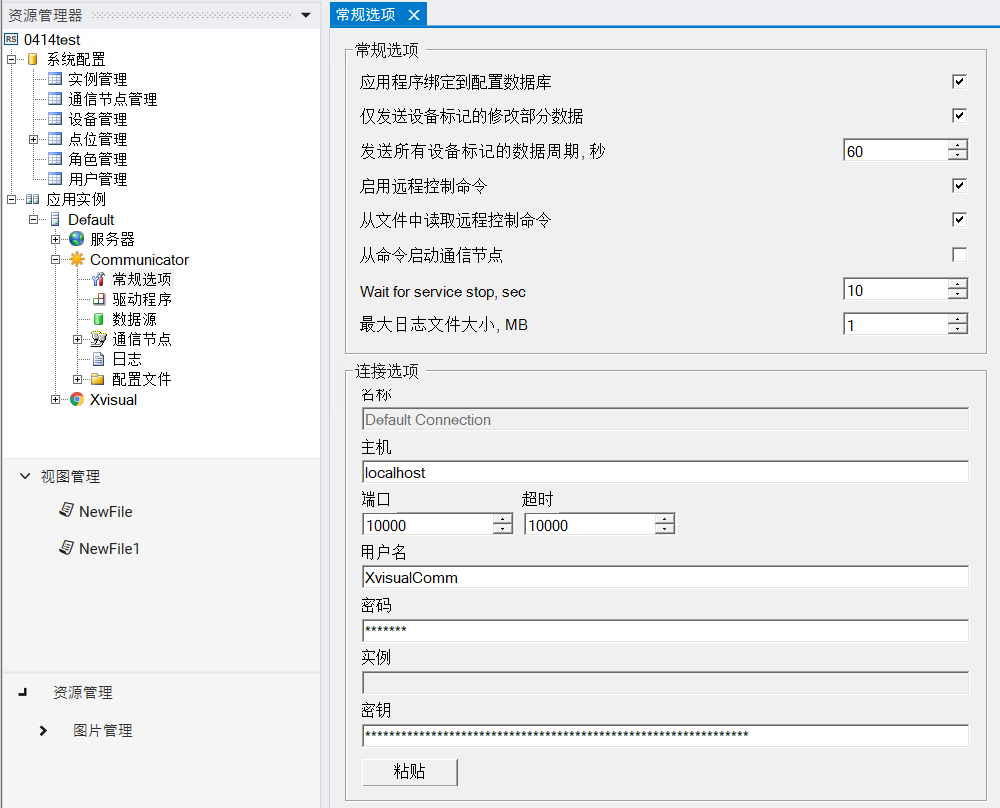Viewport: 1000px width, 808px height.
Task: Click the 角色管理 table icon
Action: coord(55,159)
